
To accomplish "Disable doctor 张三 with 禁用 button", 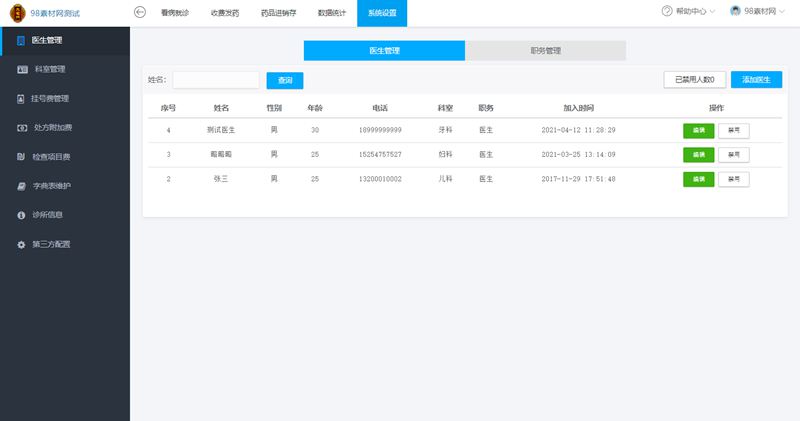I will pyautogui.click(x=733, y=179).
